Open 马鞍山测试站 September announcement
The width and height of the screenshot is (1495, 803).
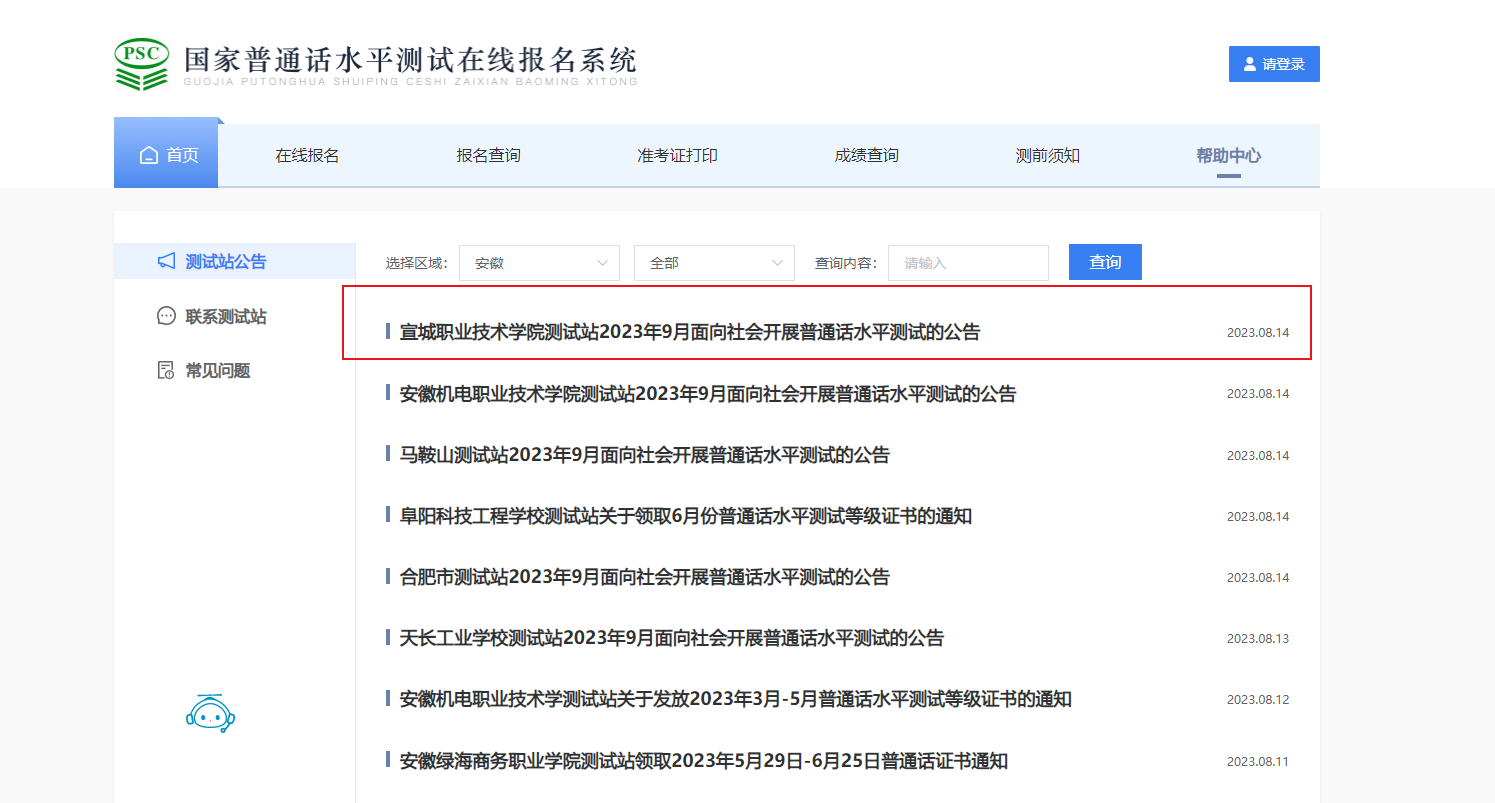point(644,455)
